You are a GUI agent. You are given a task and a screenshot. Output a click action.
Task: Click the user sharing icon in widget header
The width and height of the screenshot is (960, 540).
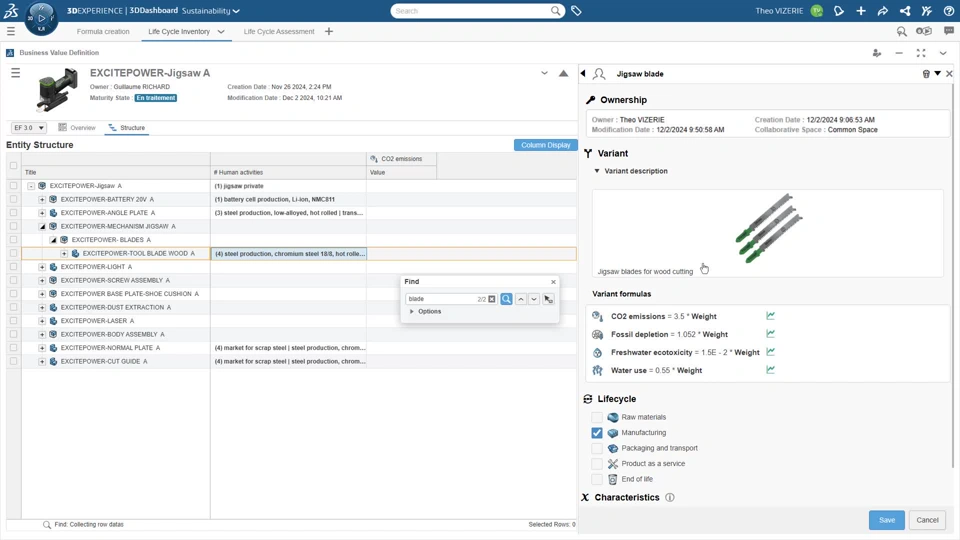click(x=877, y=53)
